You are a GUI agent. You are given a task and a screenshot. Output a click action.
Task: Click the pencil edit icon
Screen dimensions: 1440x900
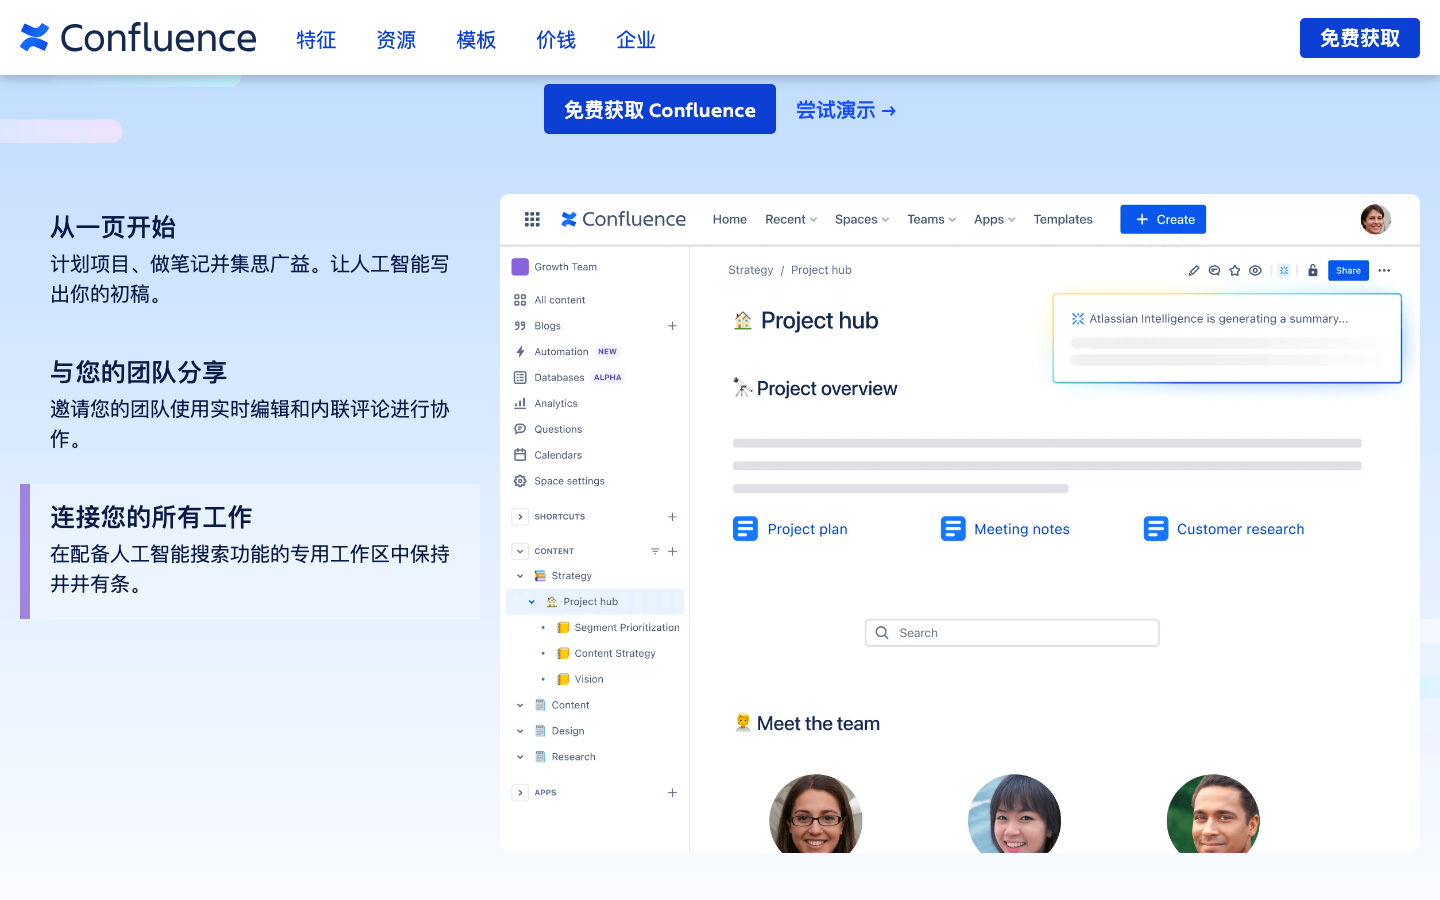tap(1193, 271)
